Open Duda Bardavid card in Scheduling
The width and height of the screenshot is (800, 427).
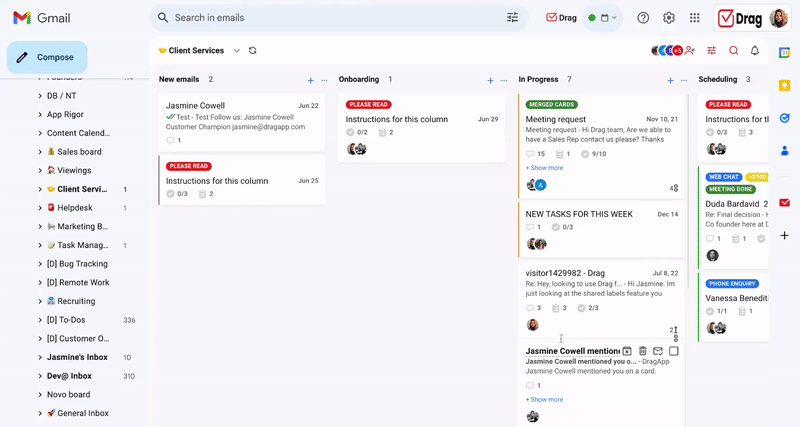[x=734, y=217]
